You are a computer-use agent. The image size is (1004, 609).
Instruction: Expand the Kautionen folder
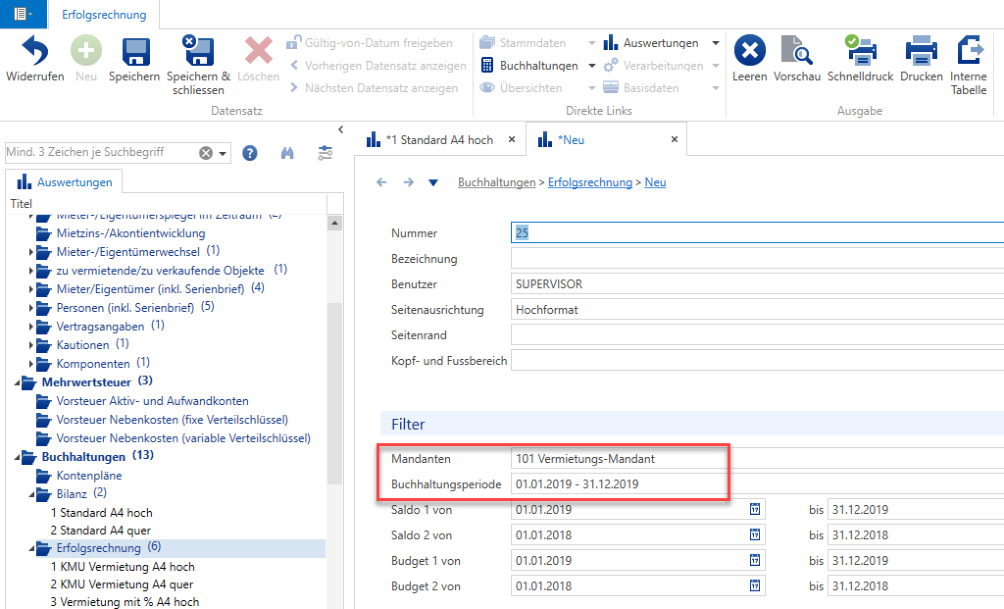31,346
